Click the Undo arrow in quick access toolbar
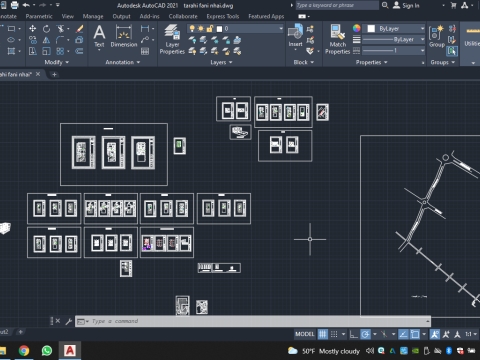The width and height of the screenshot is (480, 360). click(x=26, y=5)
